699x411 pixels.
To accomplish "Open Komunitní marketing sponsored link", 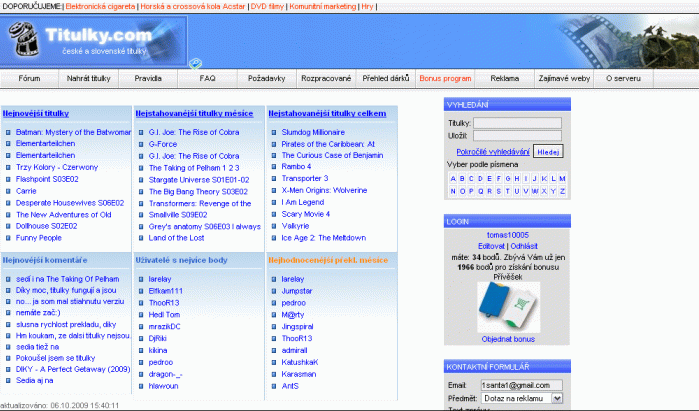I will pyautogui.click(x=323, y=7).
